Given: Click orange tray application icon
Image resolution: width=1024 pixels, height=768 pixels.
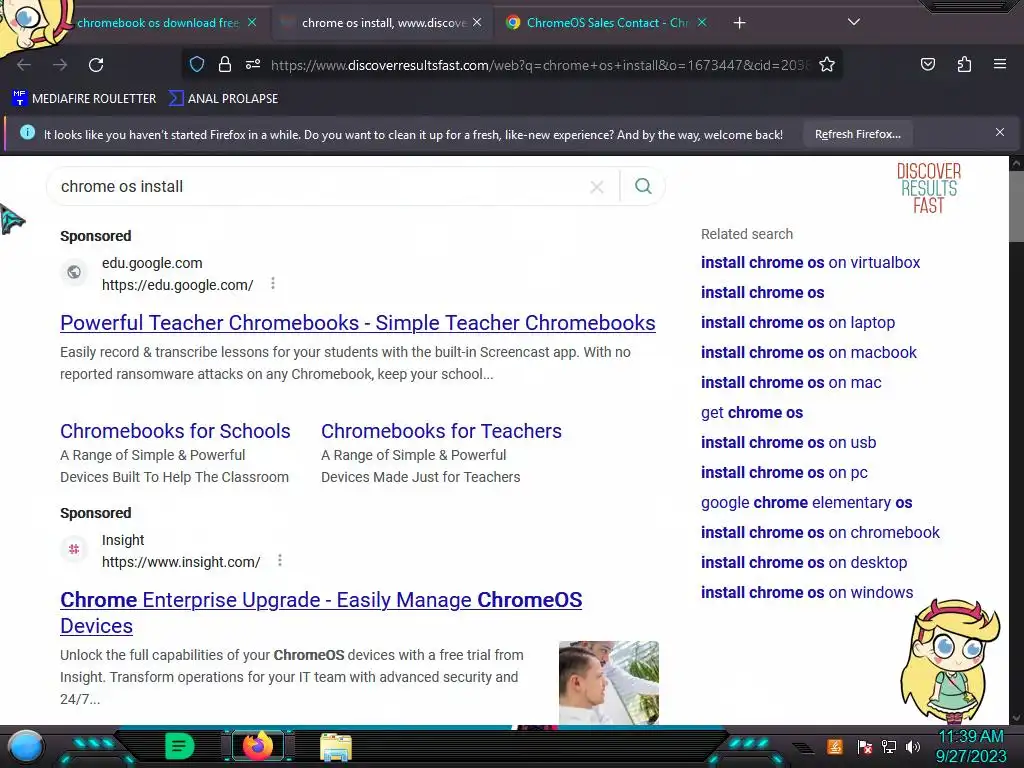Looking at the screenshot, I should coord(835,746).
